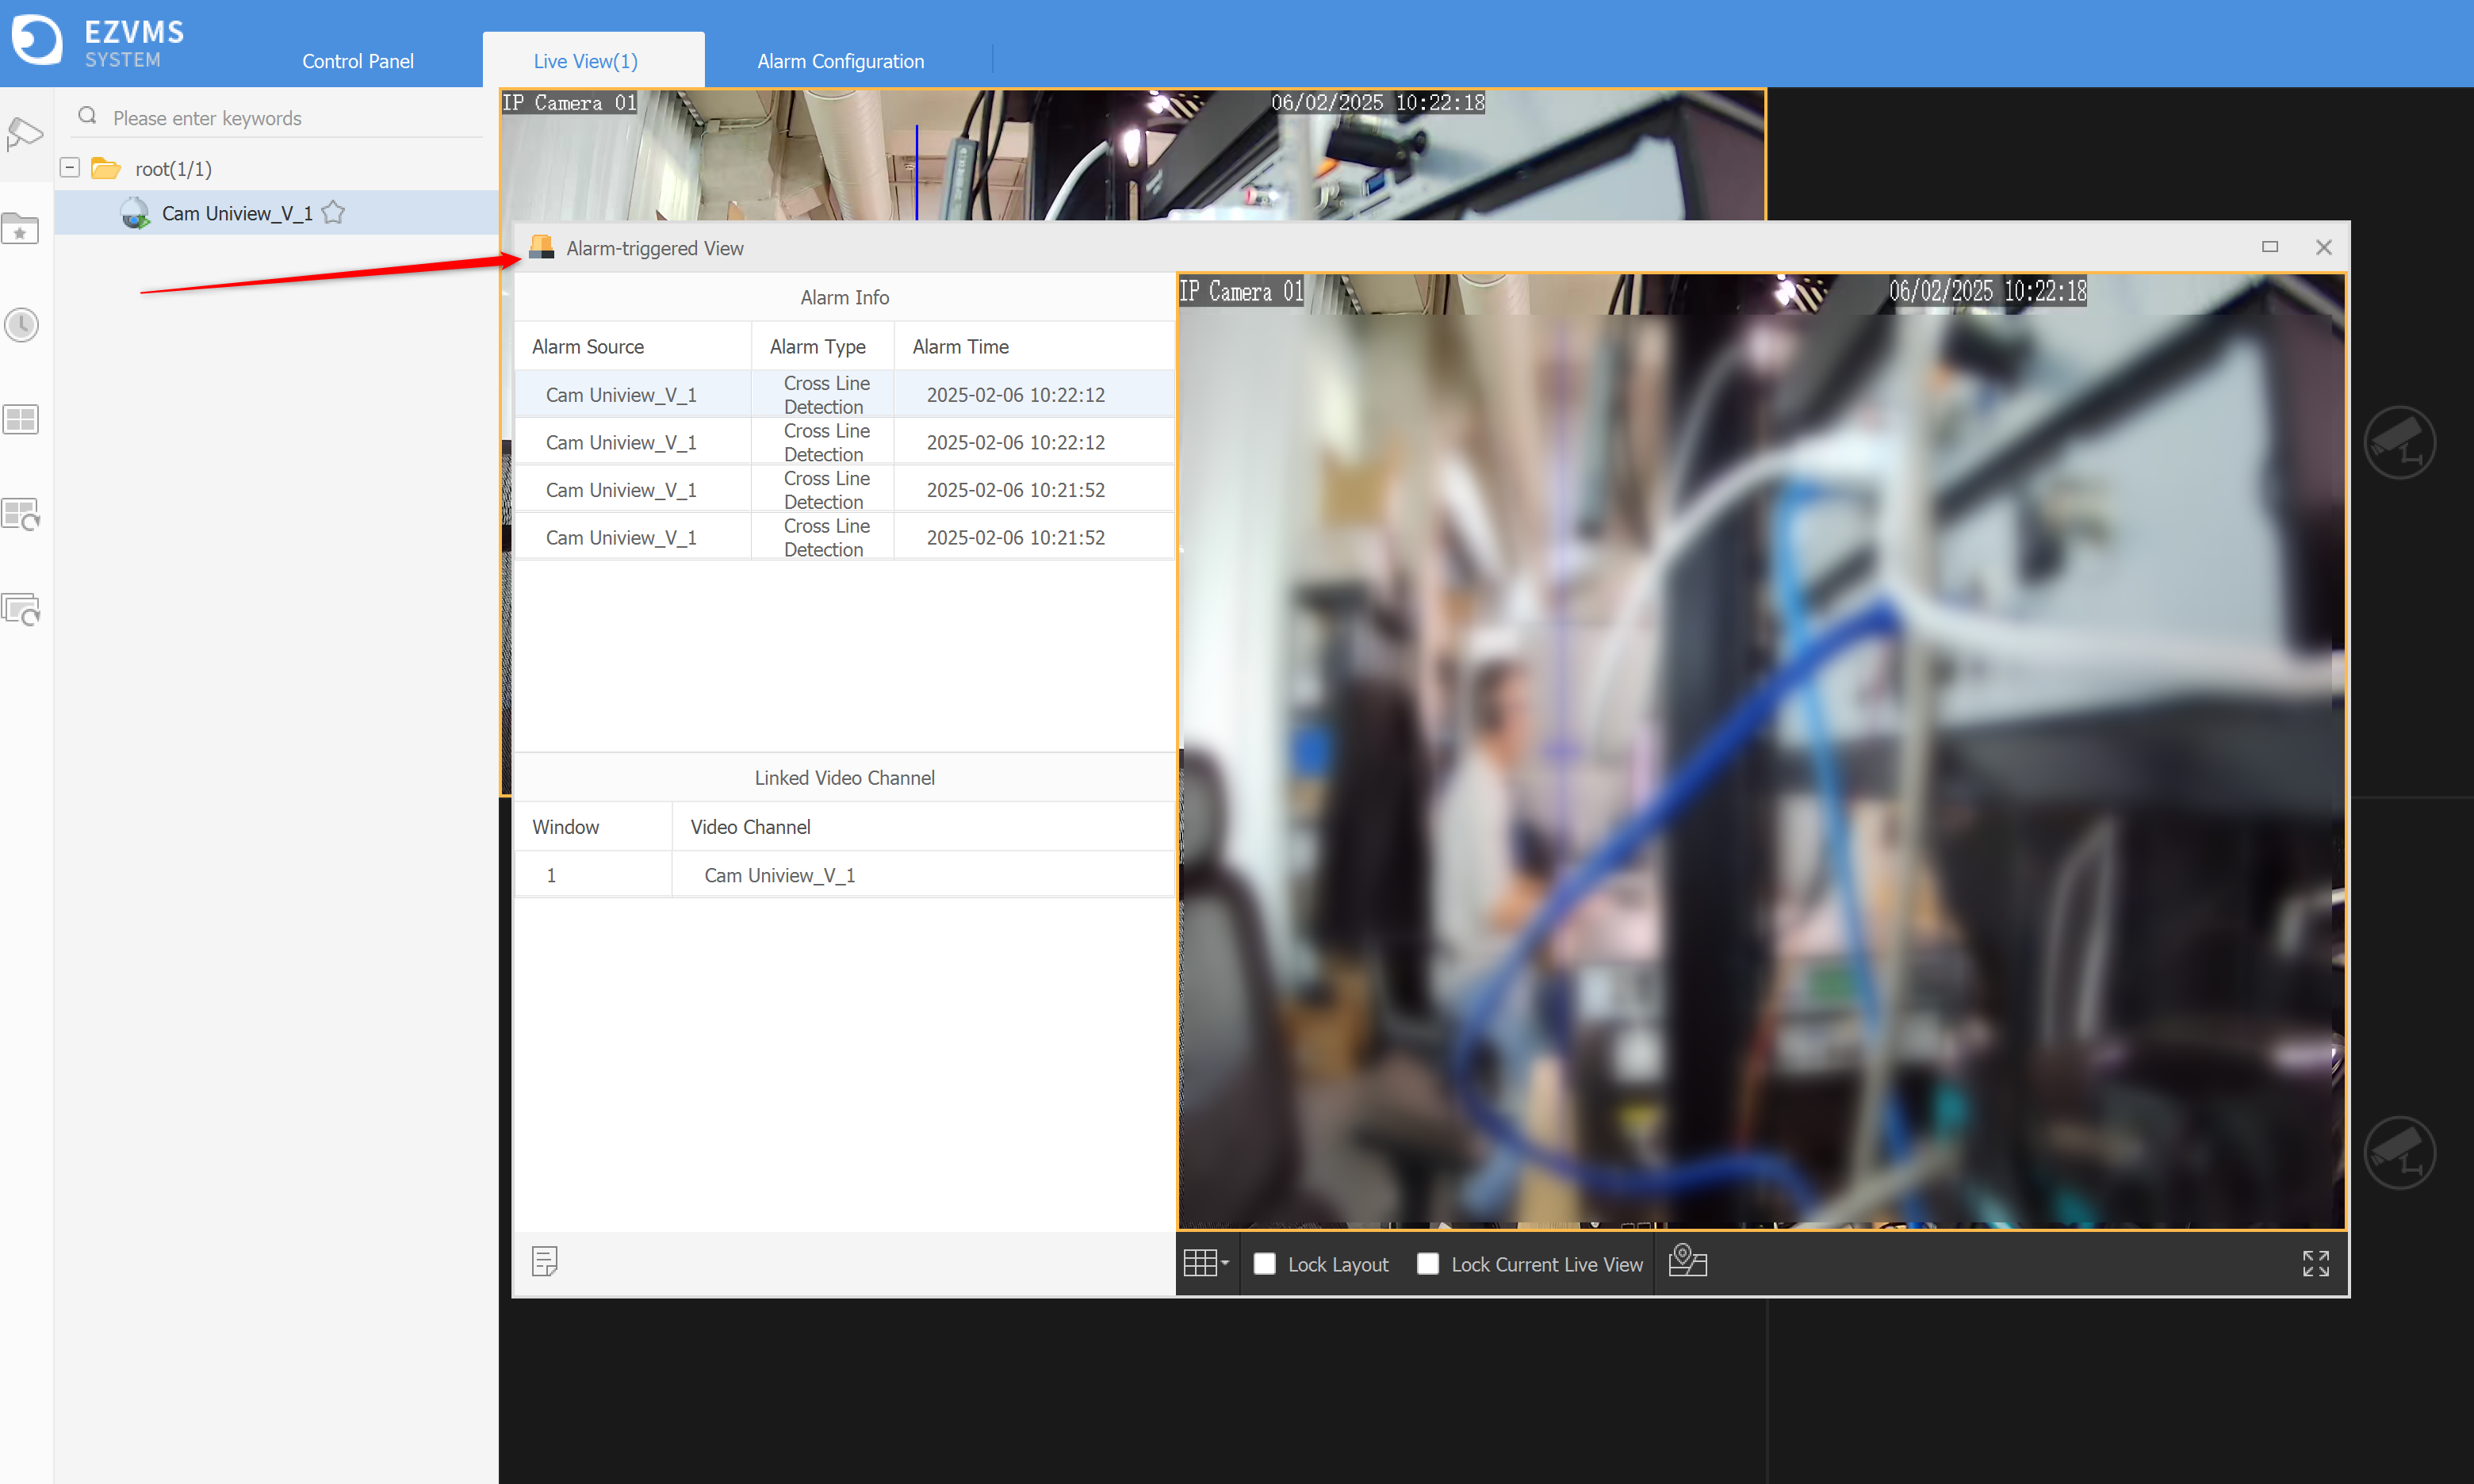
Task: Enter fullscreen using the expand icon
Action: click(x=2317, y=1263)
